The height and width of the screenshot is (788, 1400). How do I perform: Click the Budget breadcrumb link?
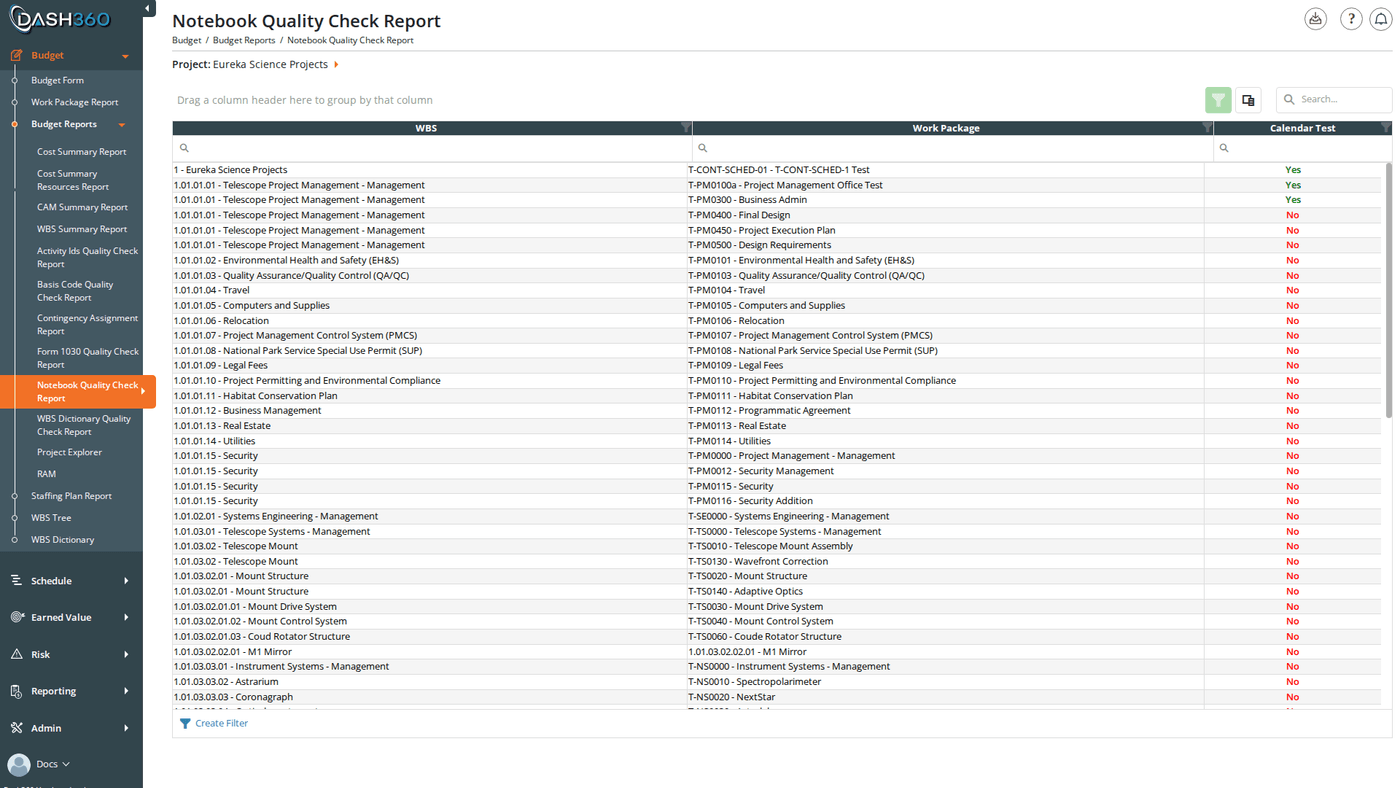click(x=186, y=41)
